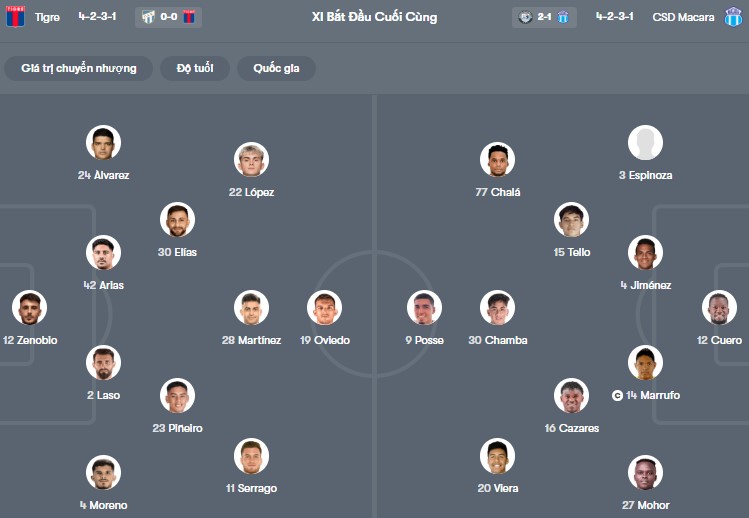This screenshot has width=749, height=518.
Task: Click Espinoza's blank placeholder avatar
Action: [645, 143]
